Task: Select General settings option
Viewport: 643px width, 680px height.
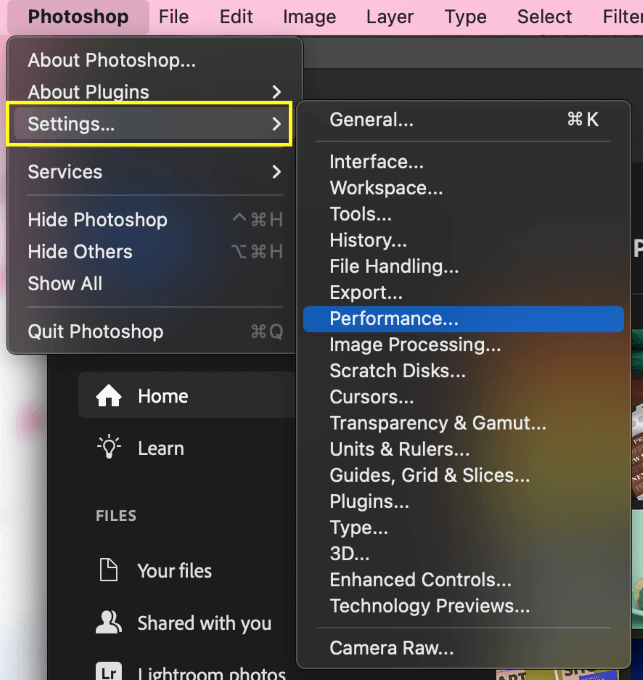Action: point(463,120)
